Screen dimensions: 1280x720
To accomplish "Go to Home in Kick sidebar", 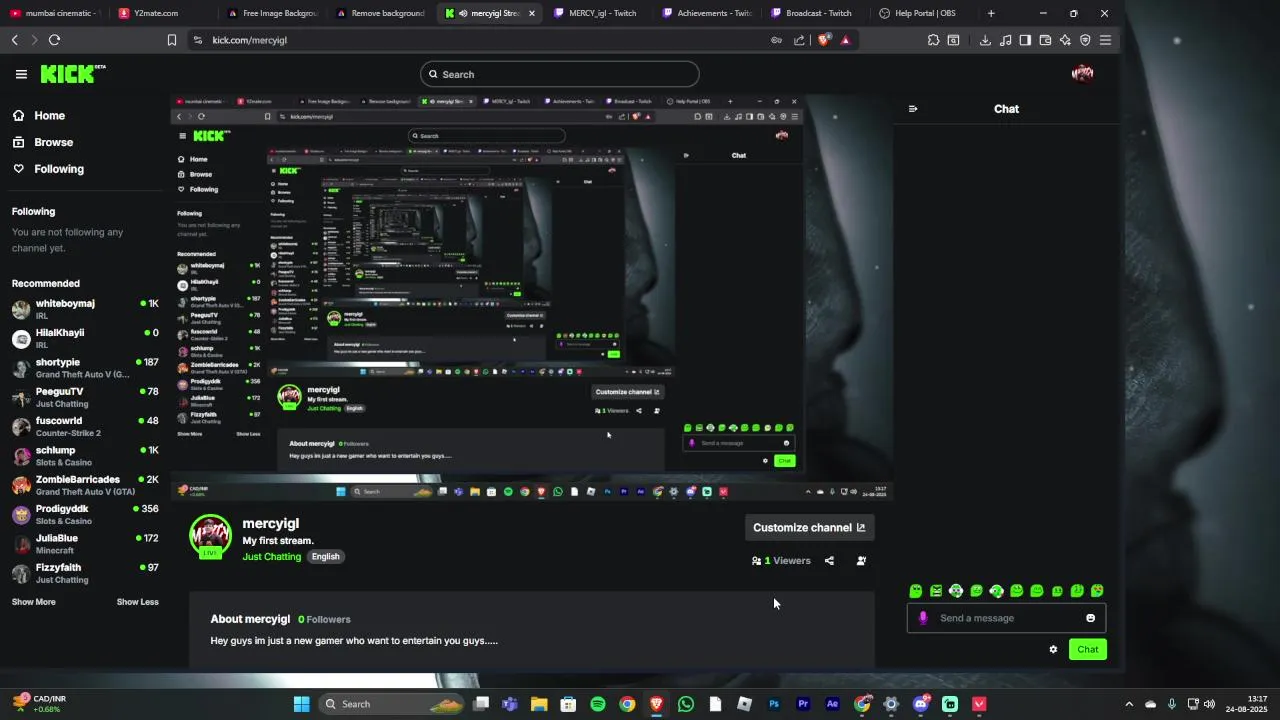I will (49, 116).
